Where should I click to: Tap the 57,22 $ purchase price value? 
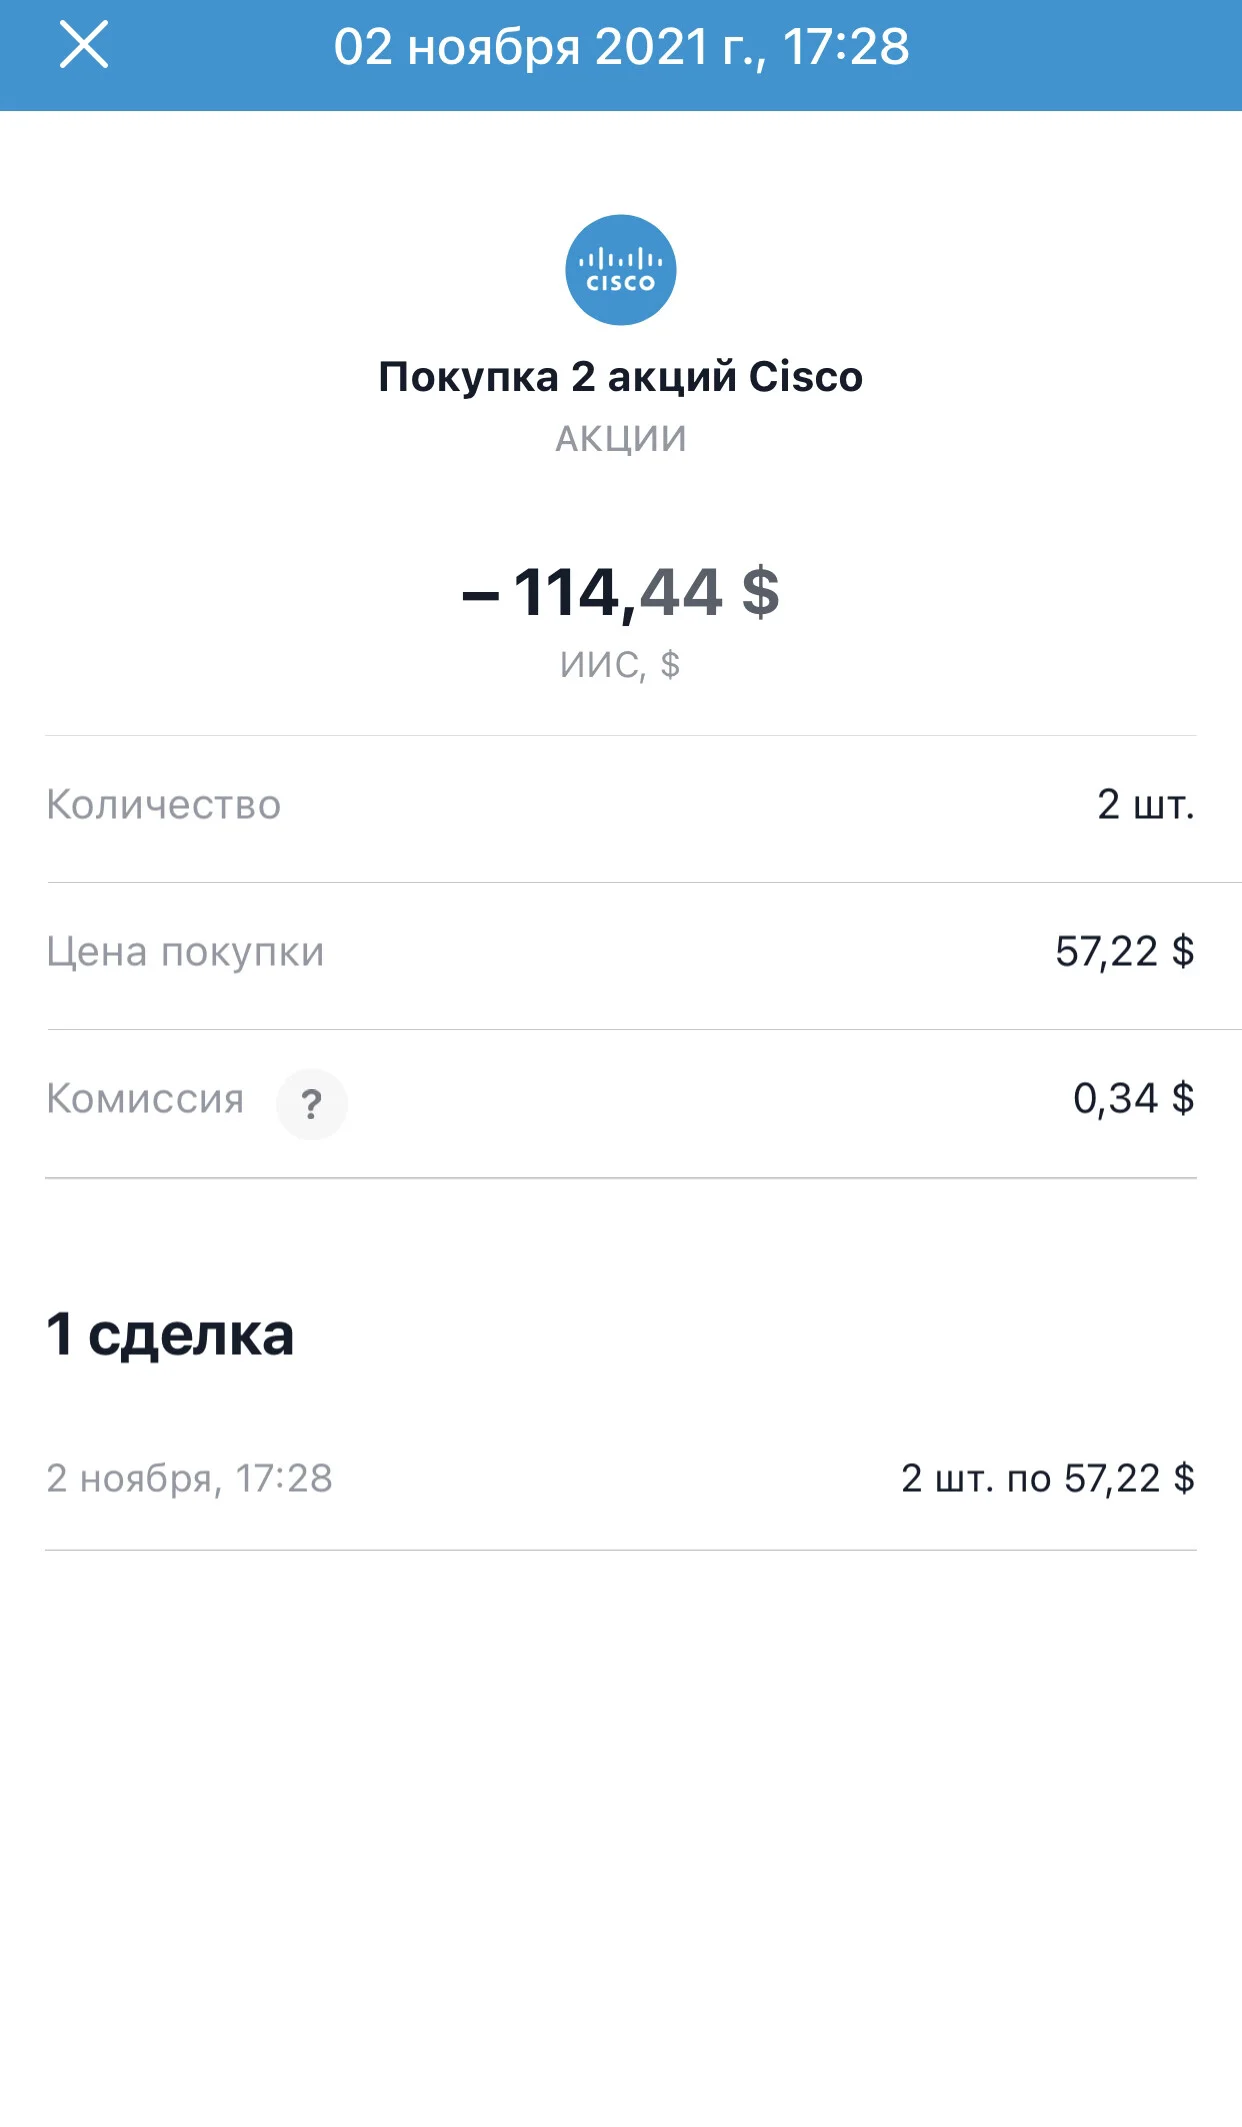pyautogui.click(x=1125, y=952)
